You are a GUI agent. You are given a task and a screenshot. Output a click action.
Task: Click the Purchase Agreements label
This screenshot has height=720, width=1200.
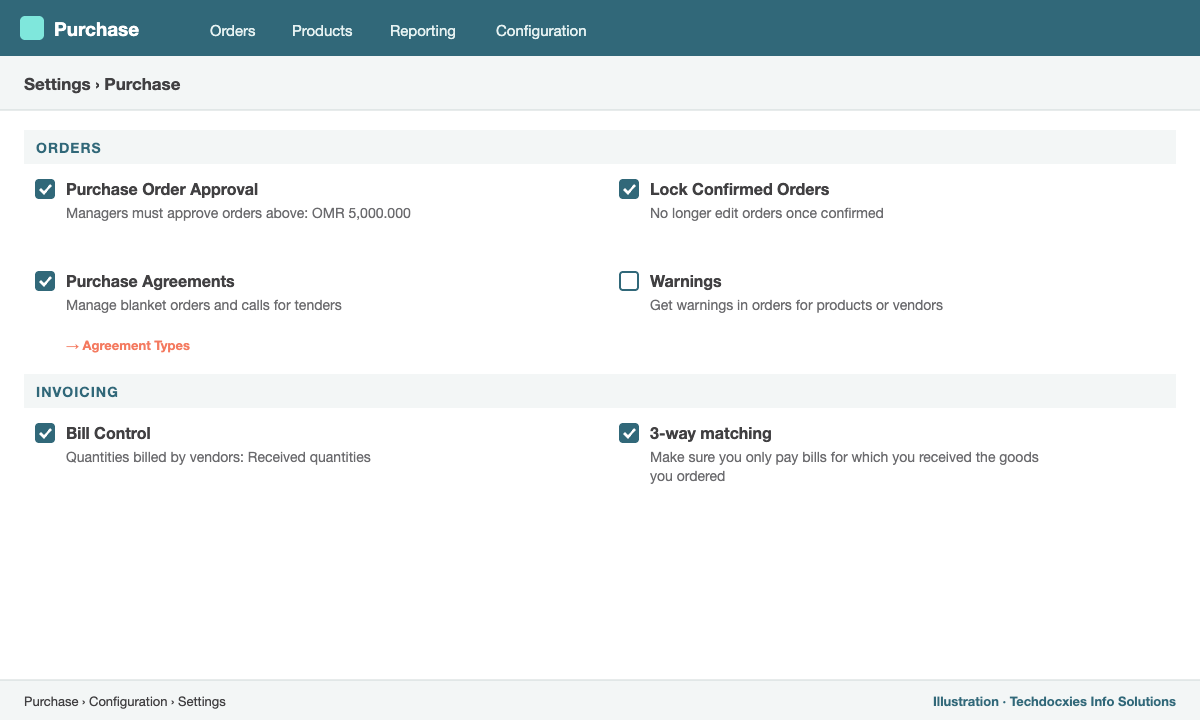pos(150,281)
